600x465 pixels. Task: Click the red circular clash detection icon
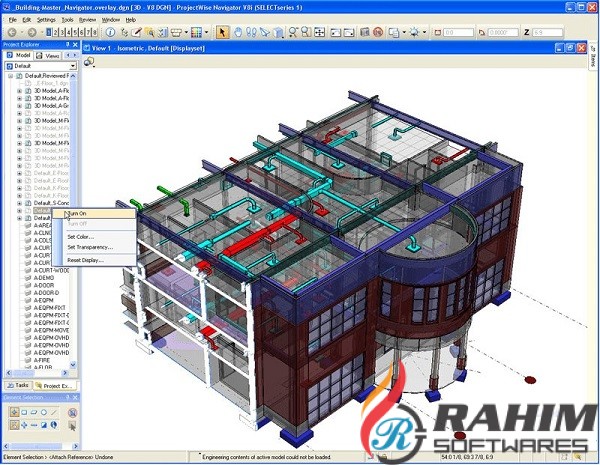pos(378,33)
